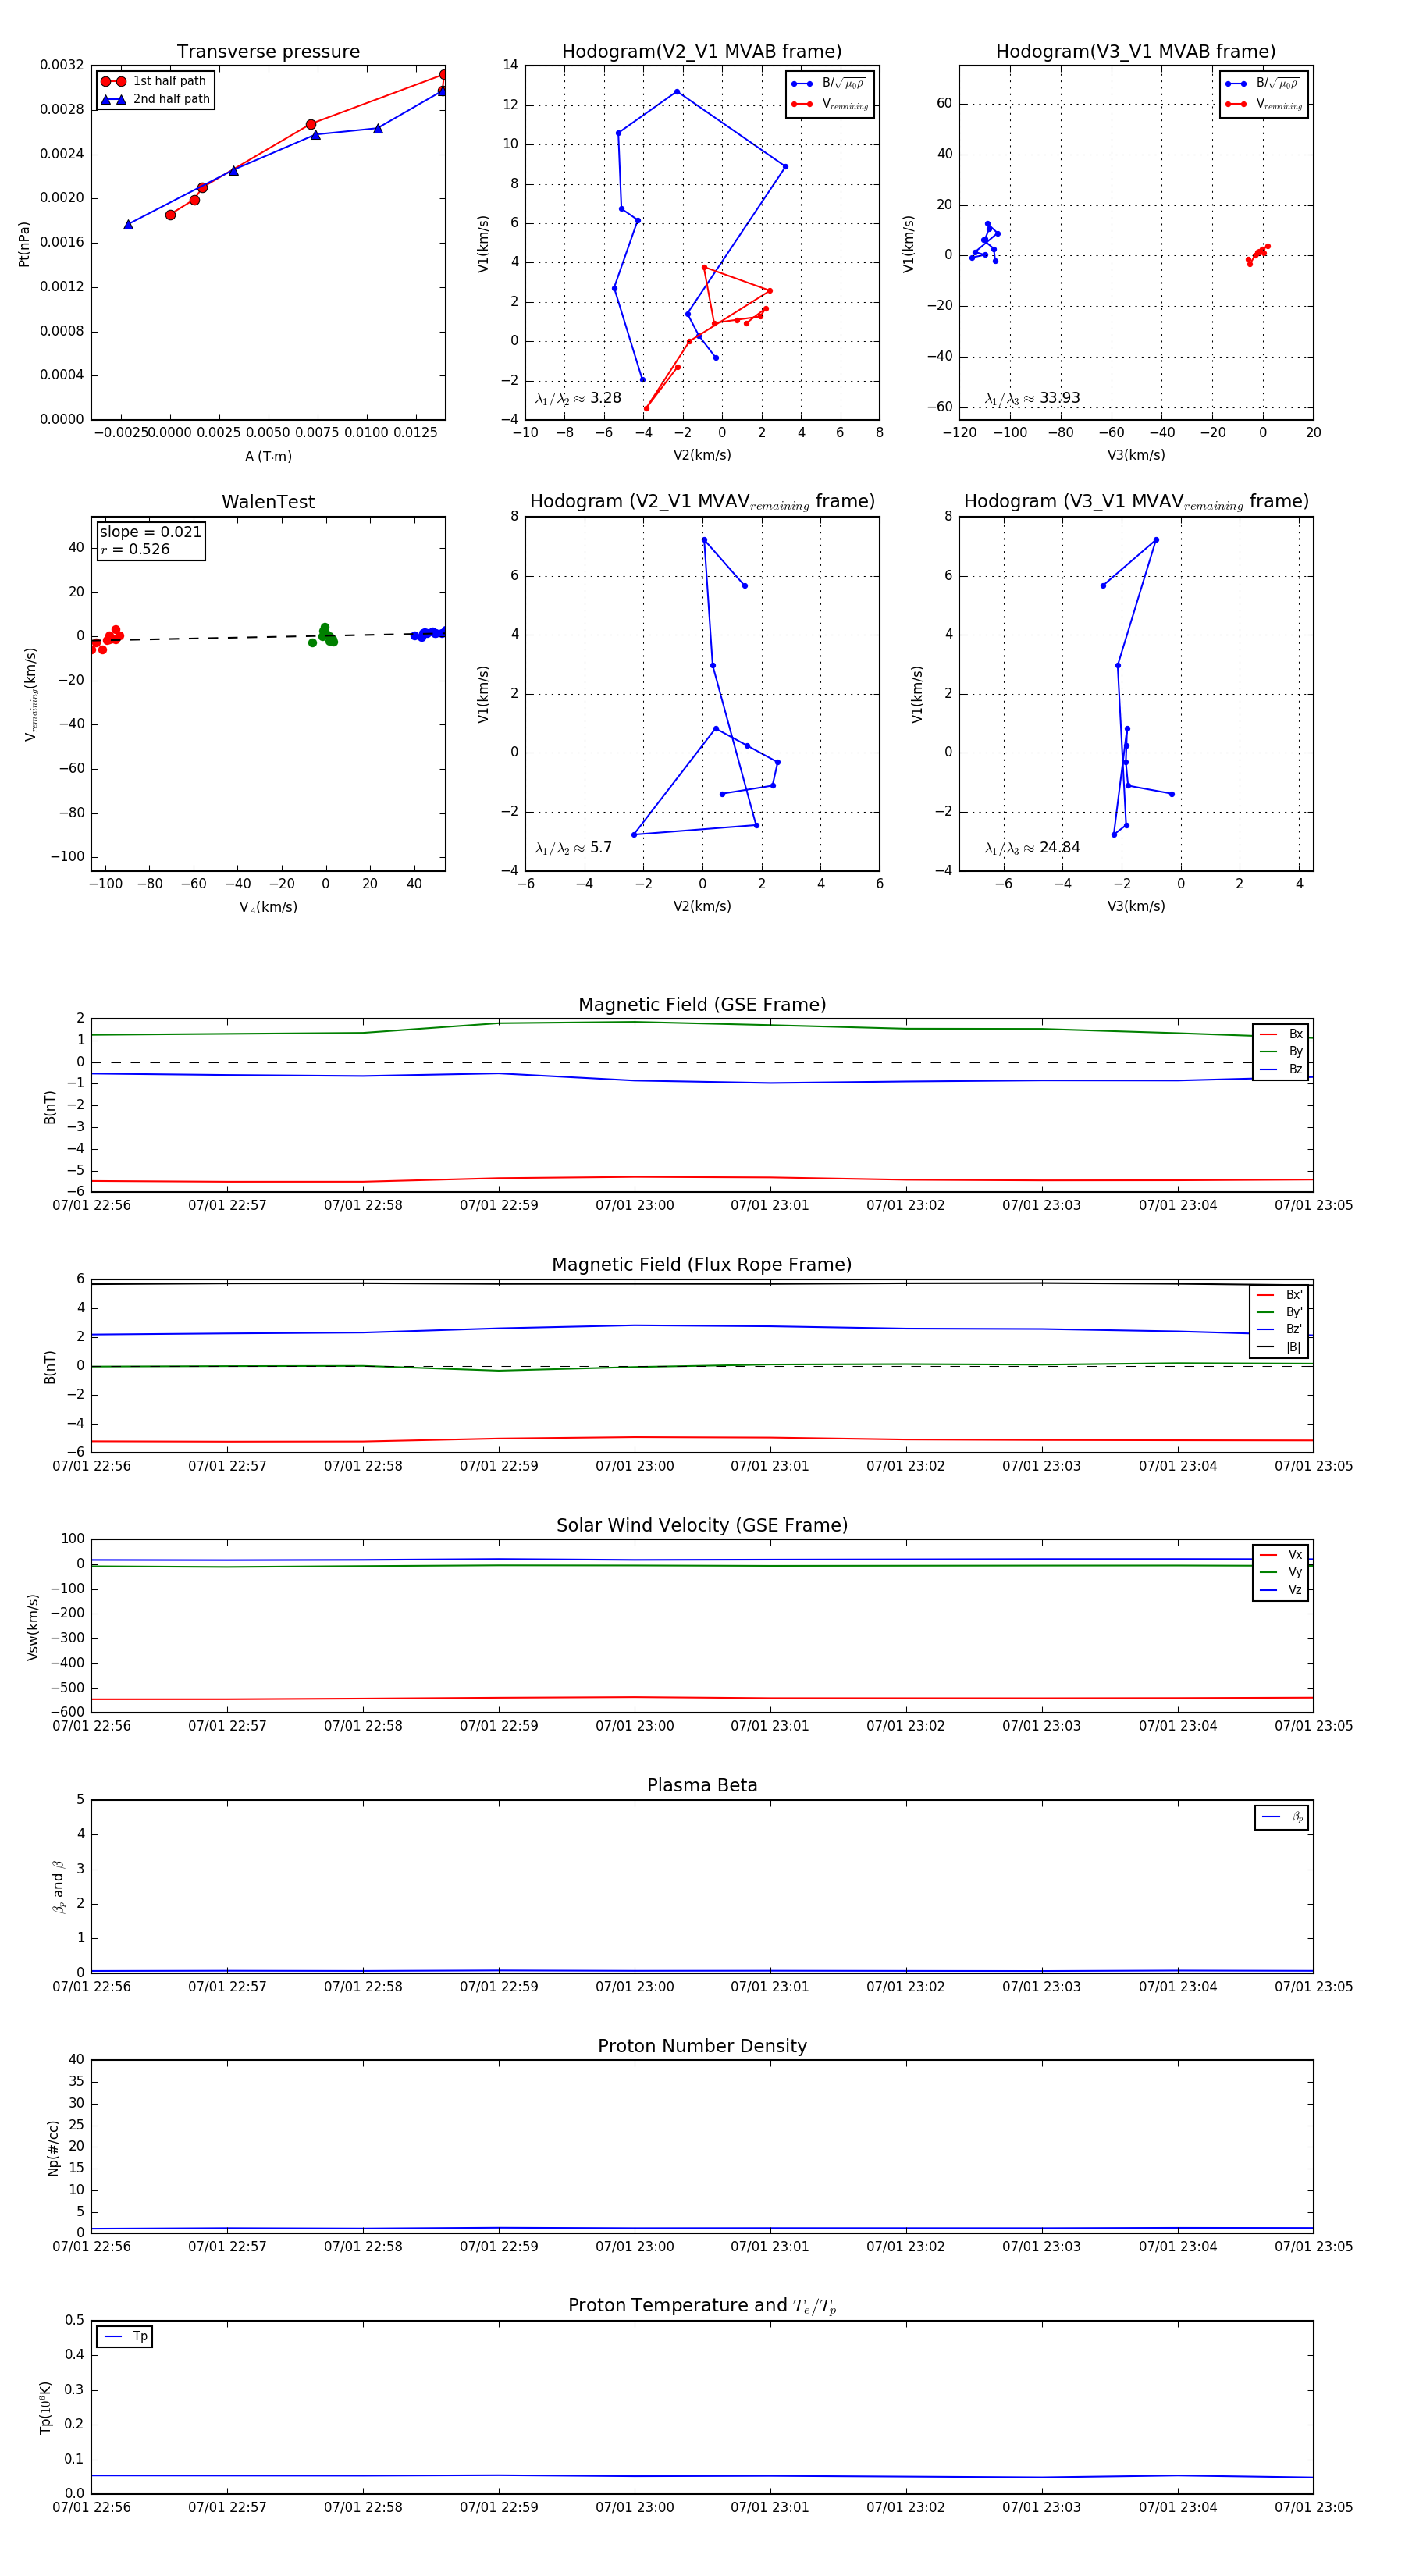Select the Vx legend entry
The image size is (1405, 2576).
point(1281,1555)
